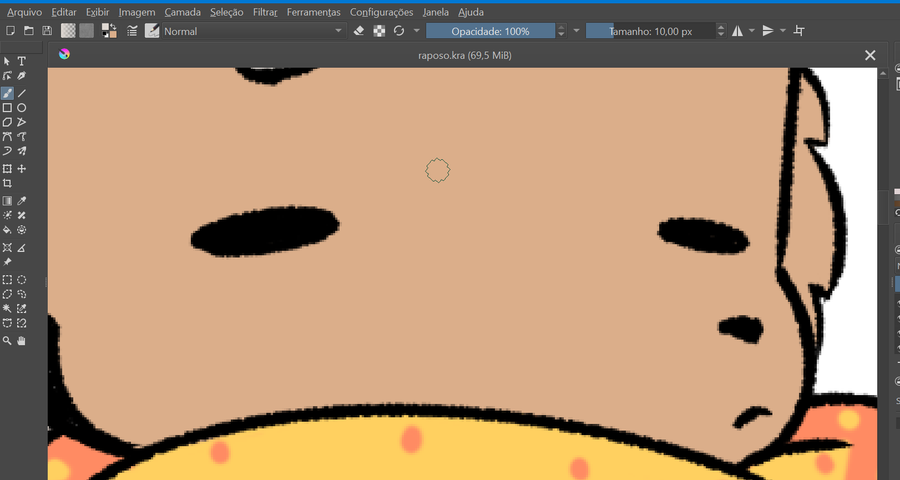The width and height of the screenshot is (900, 480).
Task: Select the Enclose and Fill tool
Action: point(21,230)
